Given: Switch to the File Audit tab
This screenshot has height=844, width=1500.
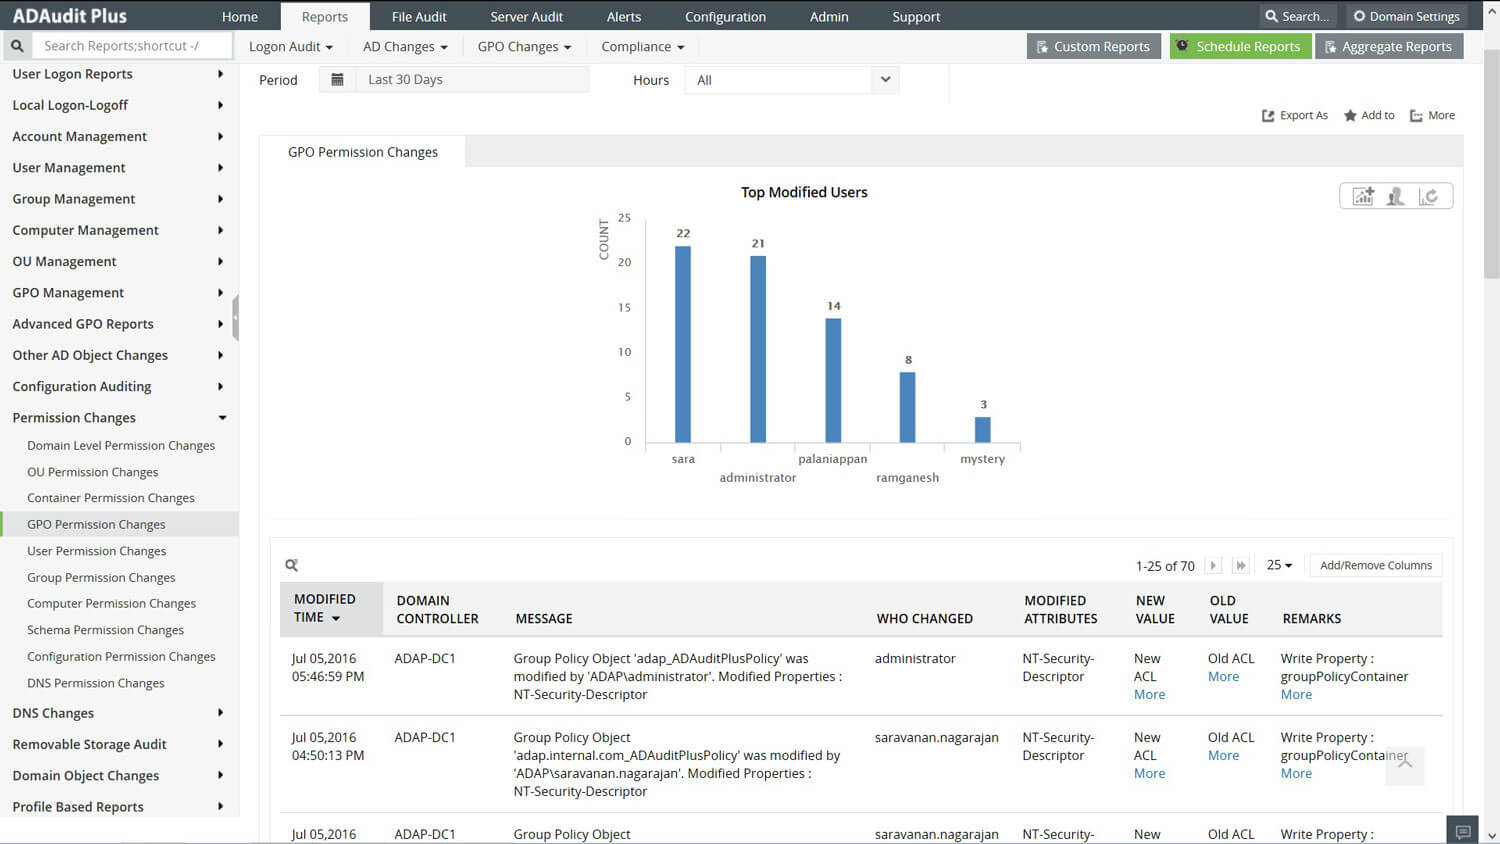Looking at the screenshot, I should pos(419,17).
